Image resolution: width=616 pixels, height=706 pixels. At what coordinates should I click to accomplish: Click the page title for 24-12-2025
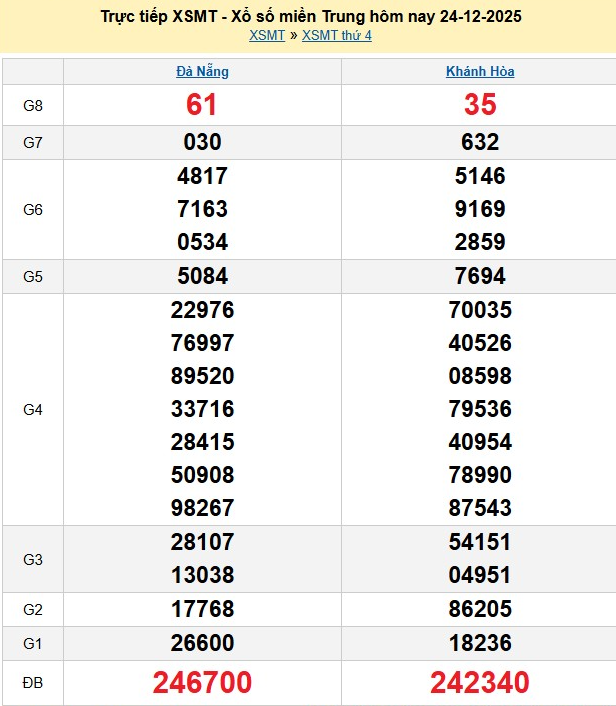(x=311, y=16)
